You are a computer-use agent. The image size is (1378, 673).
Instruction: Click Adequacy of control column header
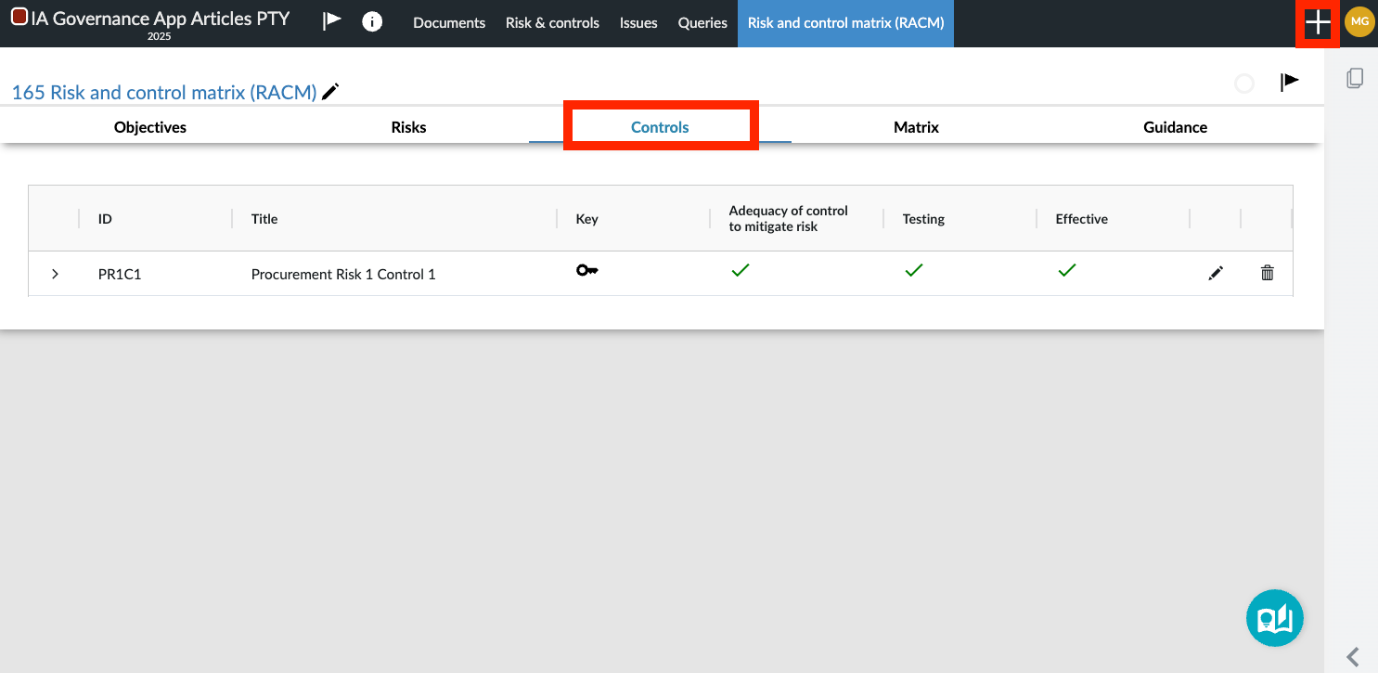pos(788,219)
